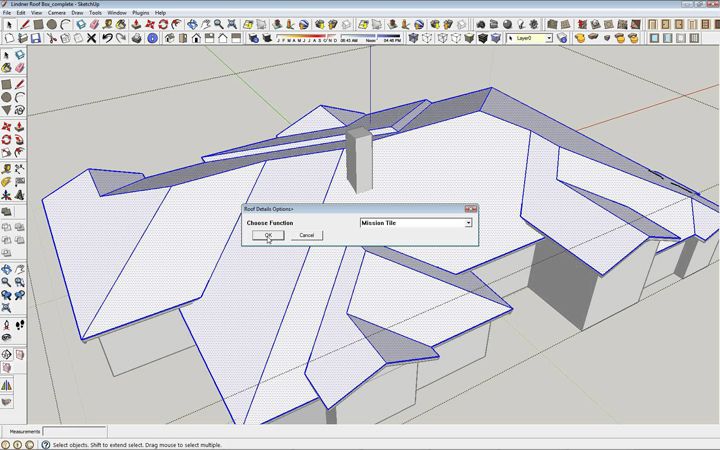
Task: Select the Arc tool in top toolbar
Action: point(65,24)
